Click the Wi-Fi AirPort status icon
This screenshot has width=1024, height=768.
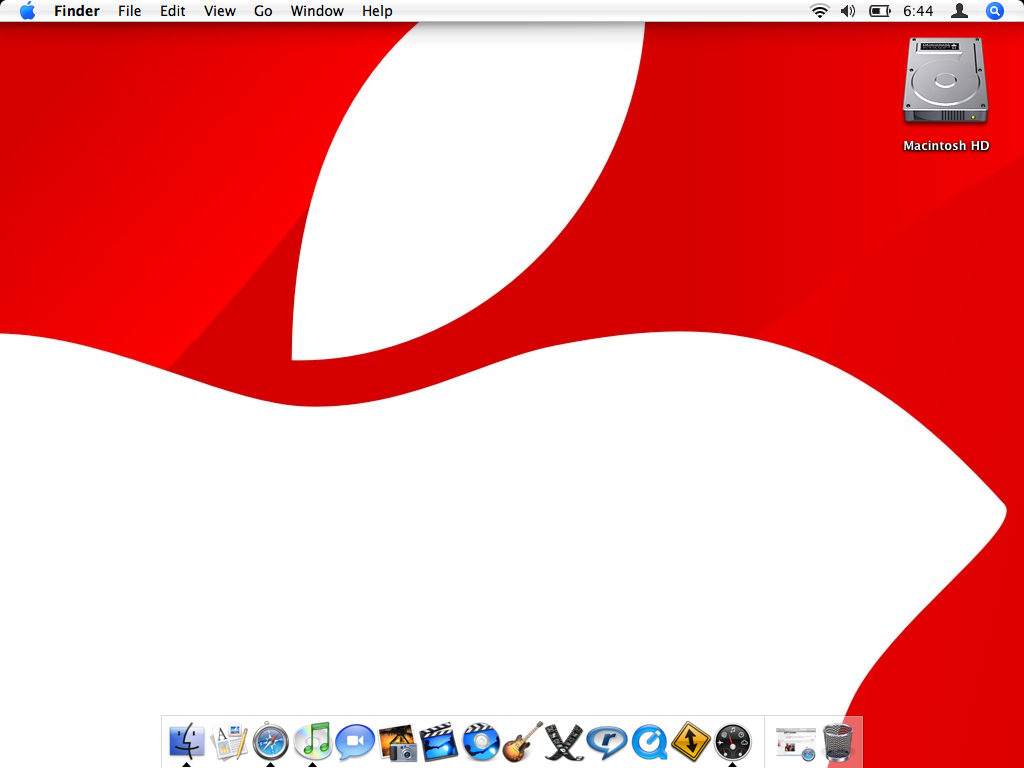click(820, 11)
